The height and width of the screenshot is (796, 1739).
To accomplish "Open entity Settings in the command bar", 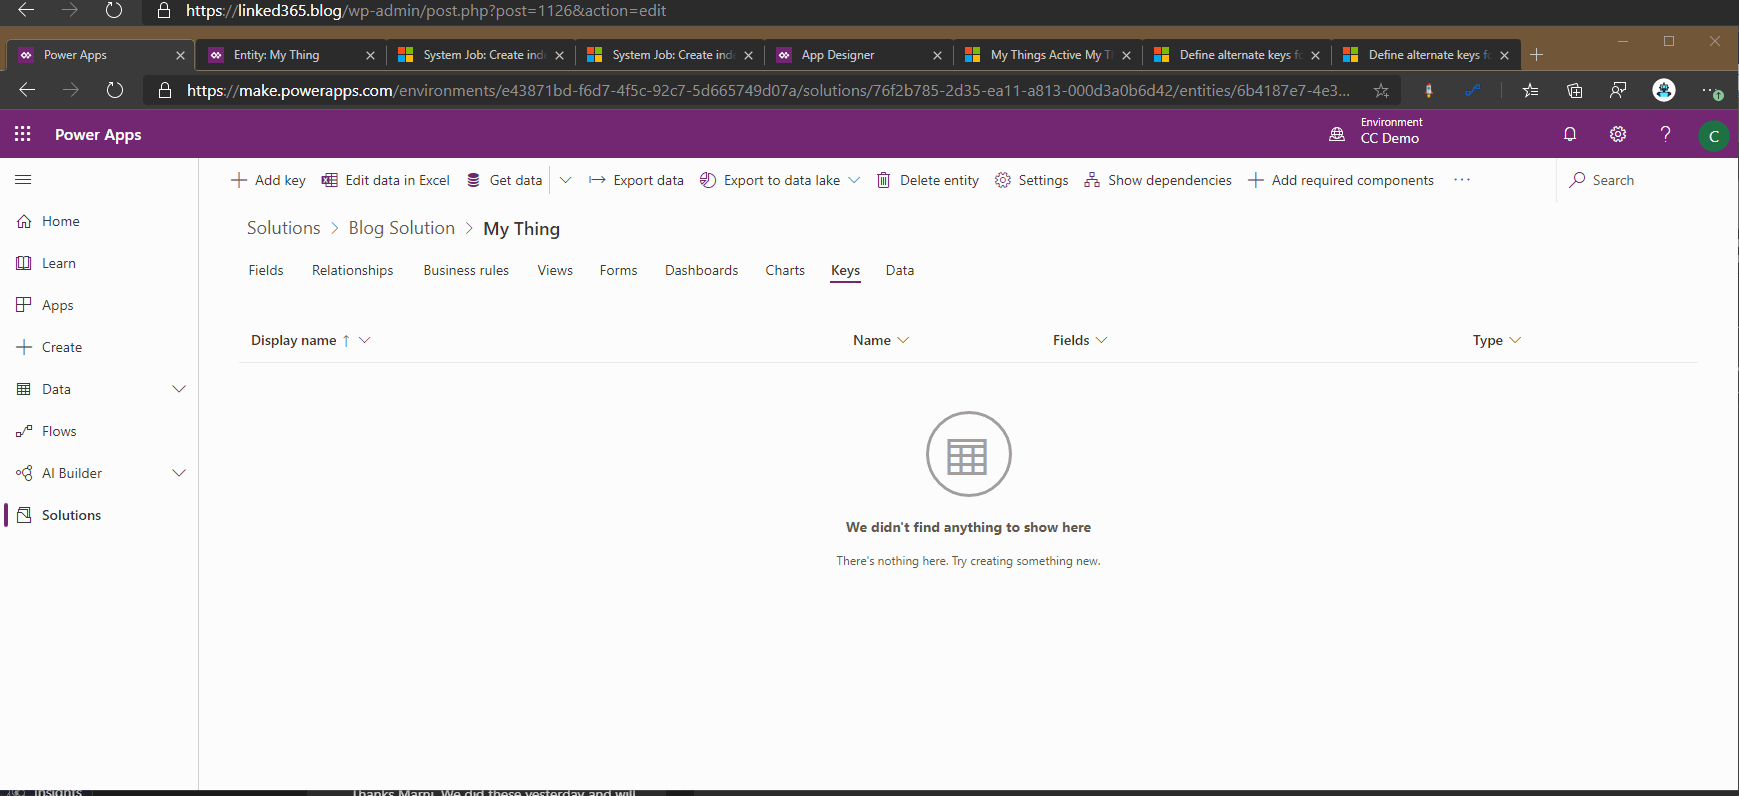I will tap(1031, 180).
